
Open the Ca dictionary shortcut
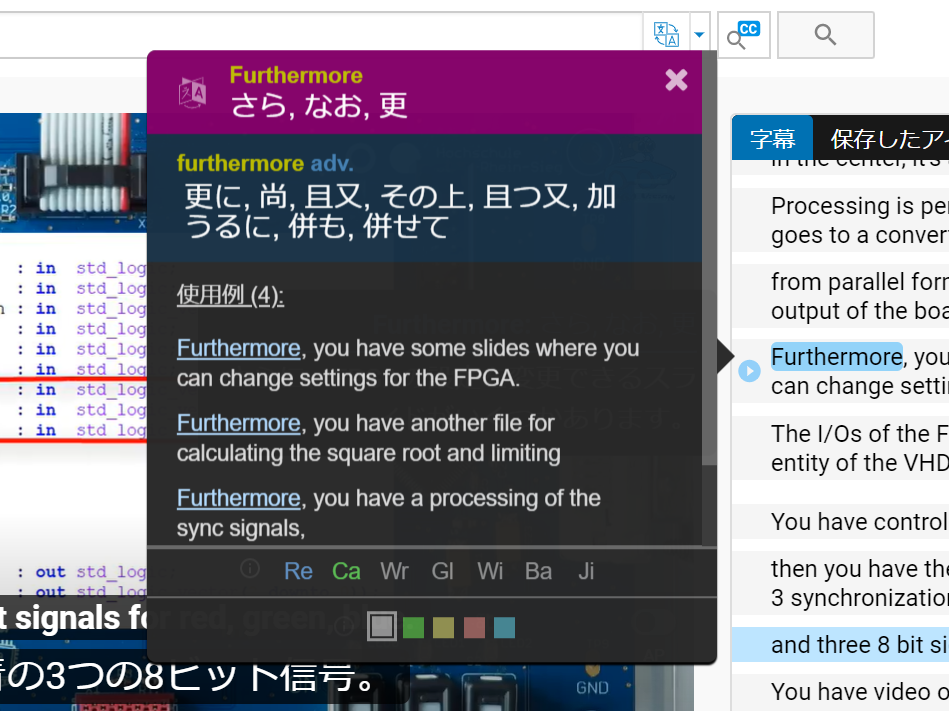tap(346, 571)
